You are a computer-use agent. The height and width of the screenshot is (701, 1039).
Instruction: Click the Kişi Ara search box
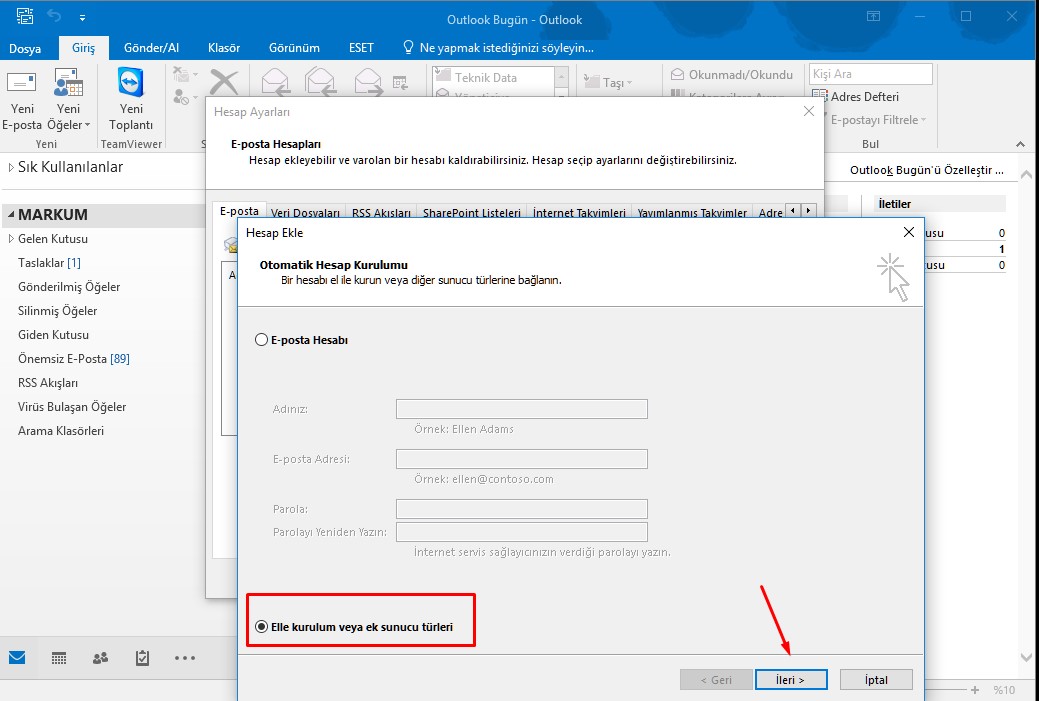click(x=871, y=74)
